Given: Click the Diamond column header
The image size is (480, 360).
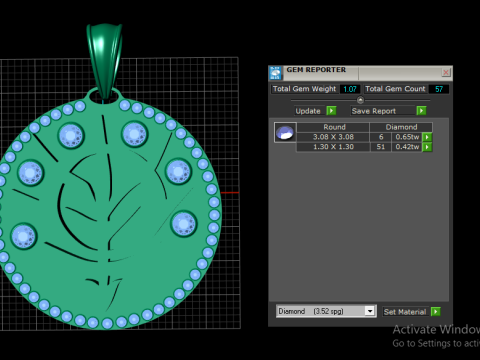Looking at the screenshot, I should pos(401,127).
